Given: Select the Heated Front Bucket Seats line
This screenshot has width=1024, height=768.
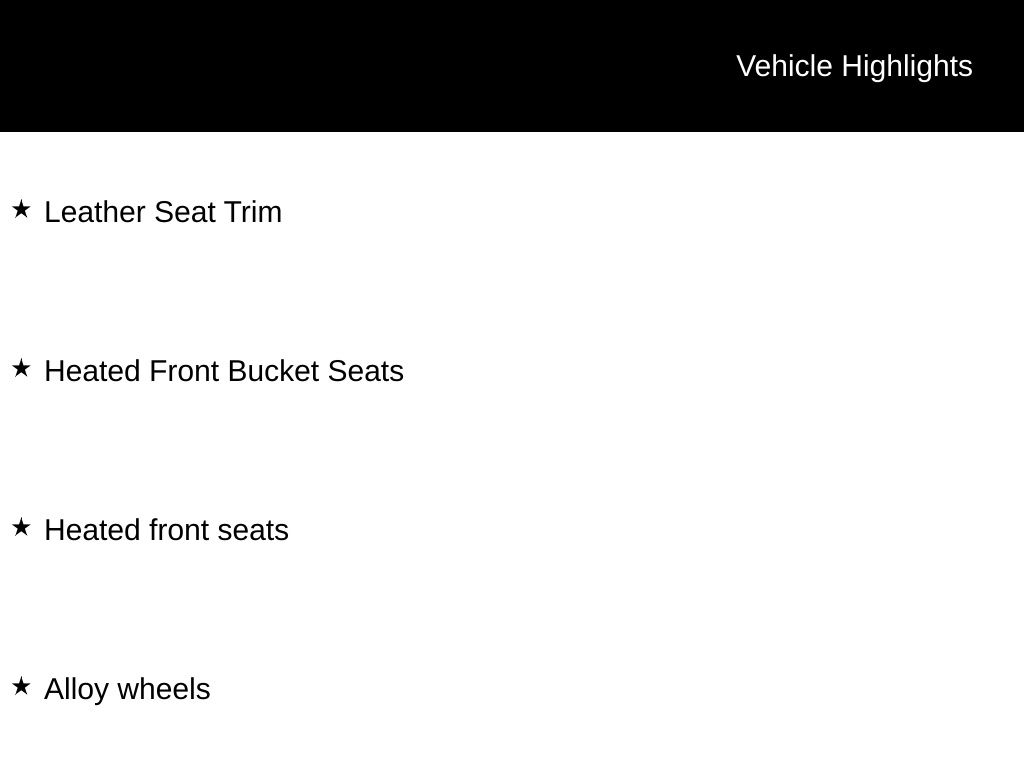Looking at the screenshot, I should (224, 371).
